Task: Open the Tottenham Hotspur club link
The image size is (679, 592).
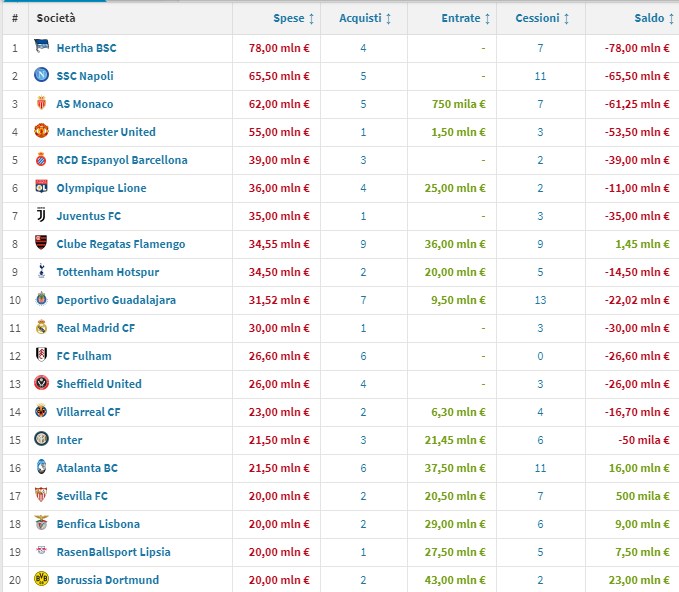Action: tap(107, 272)
